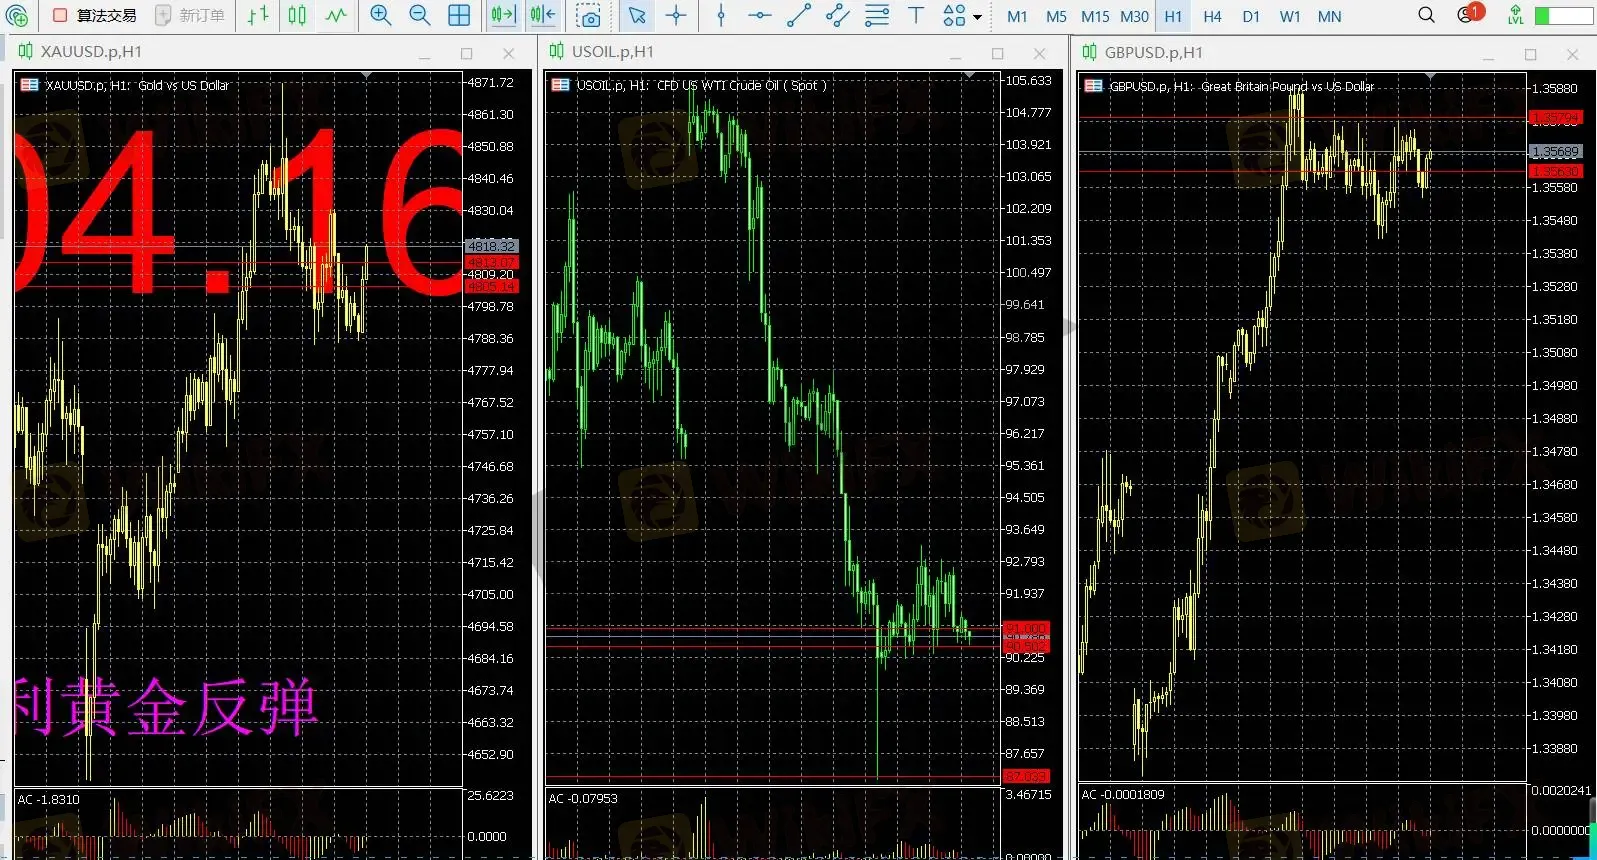Click the USOIL chart shift triangle marker
Screen dimensions: 1597x860
tap(969, 76)
